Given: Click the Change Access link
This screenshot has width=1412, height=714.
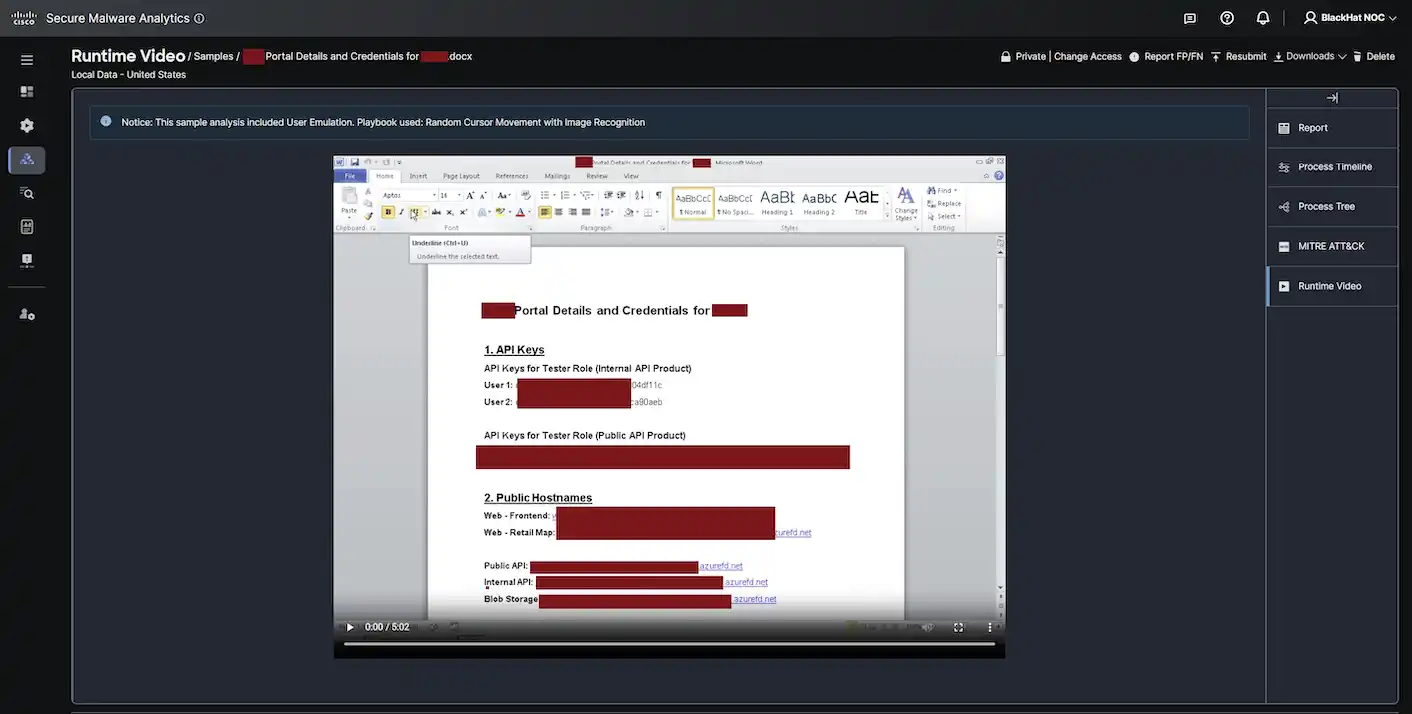Looking at the screenshot, I should (x=1088, y=56).
